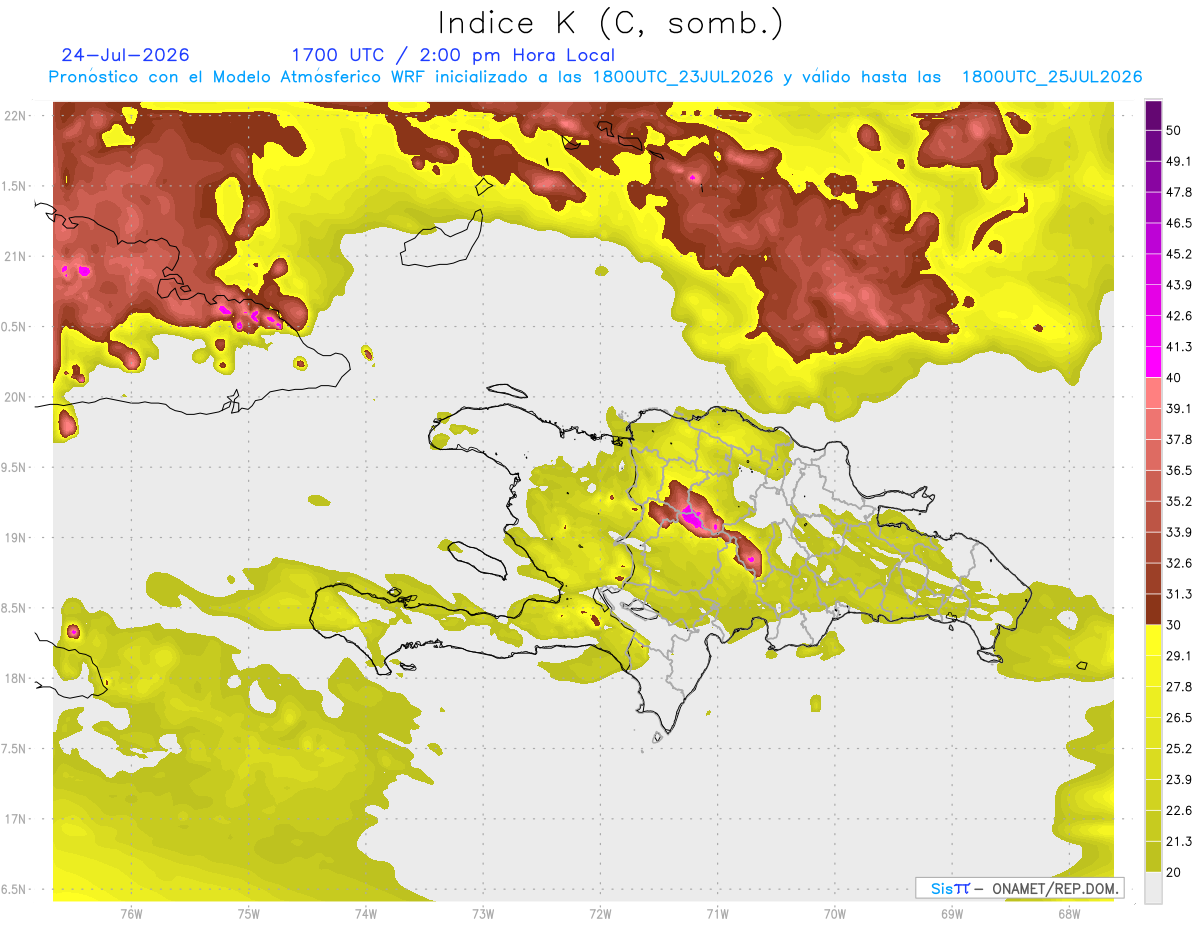Click the "23.9" colorbar value
Image resolution: width=1200 pixels, height=927 pixels.
1179,780
